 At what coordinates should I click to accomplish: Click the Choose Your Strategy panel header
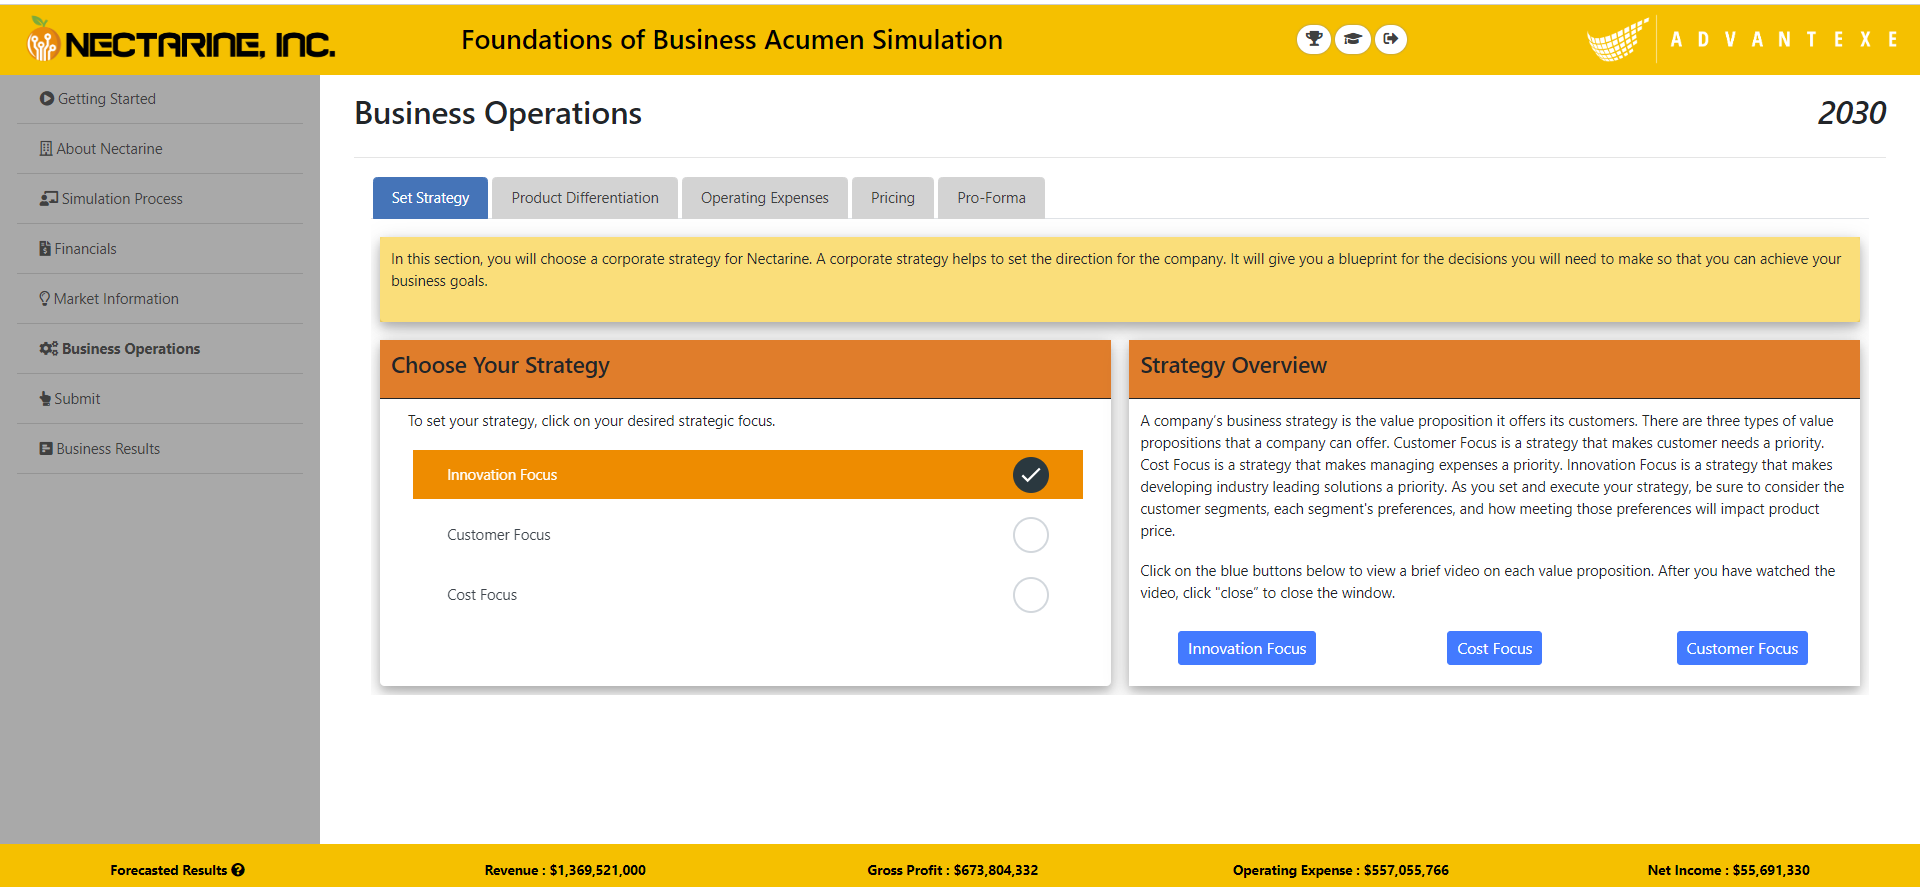tap(745, 369)
